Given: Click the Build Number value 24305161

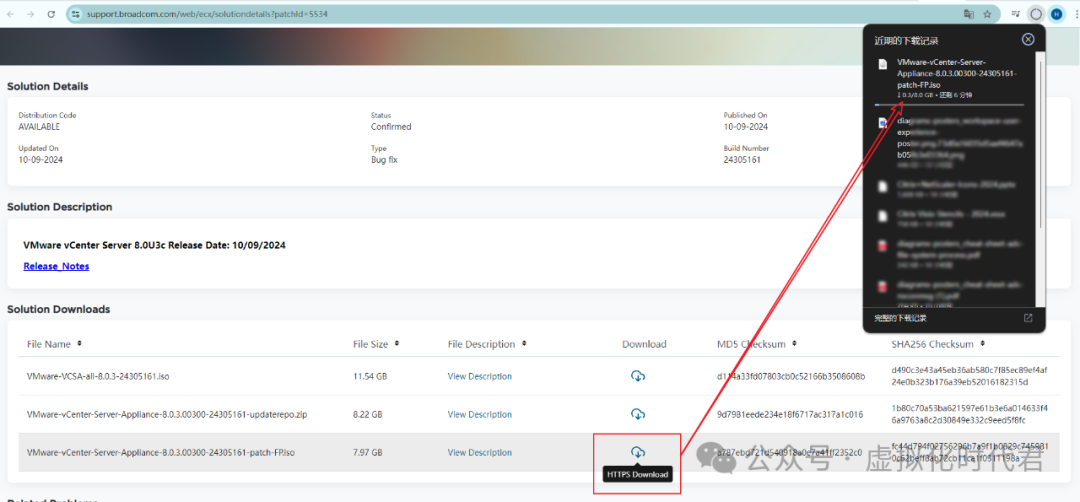Looking at the screenshot, I should 740,160.
